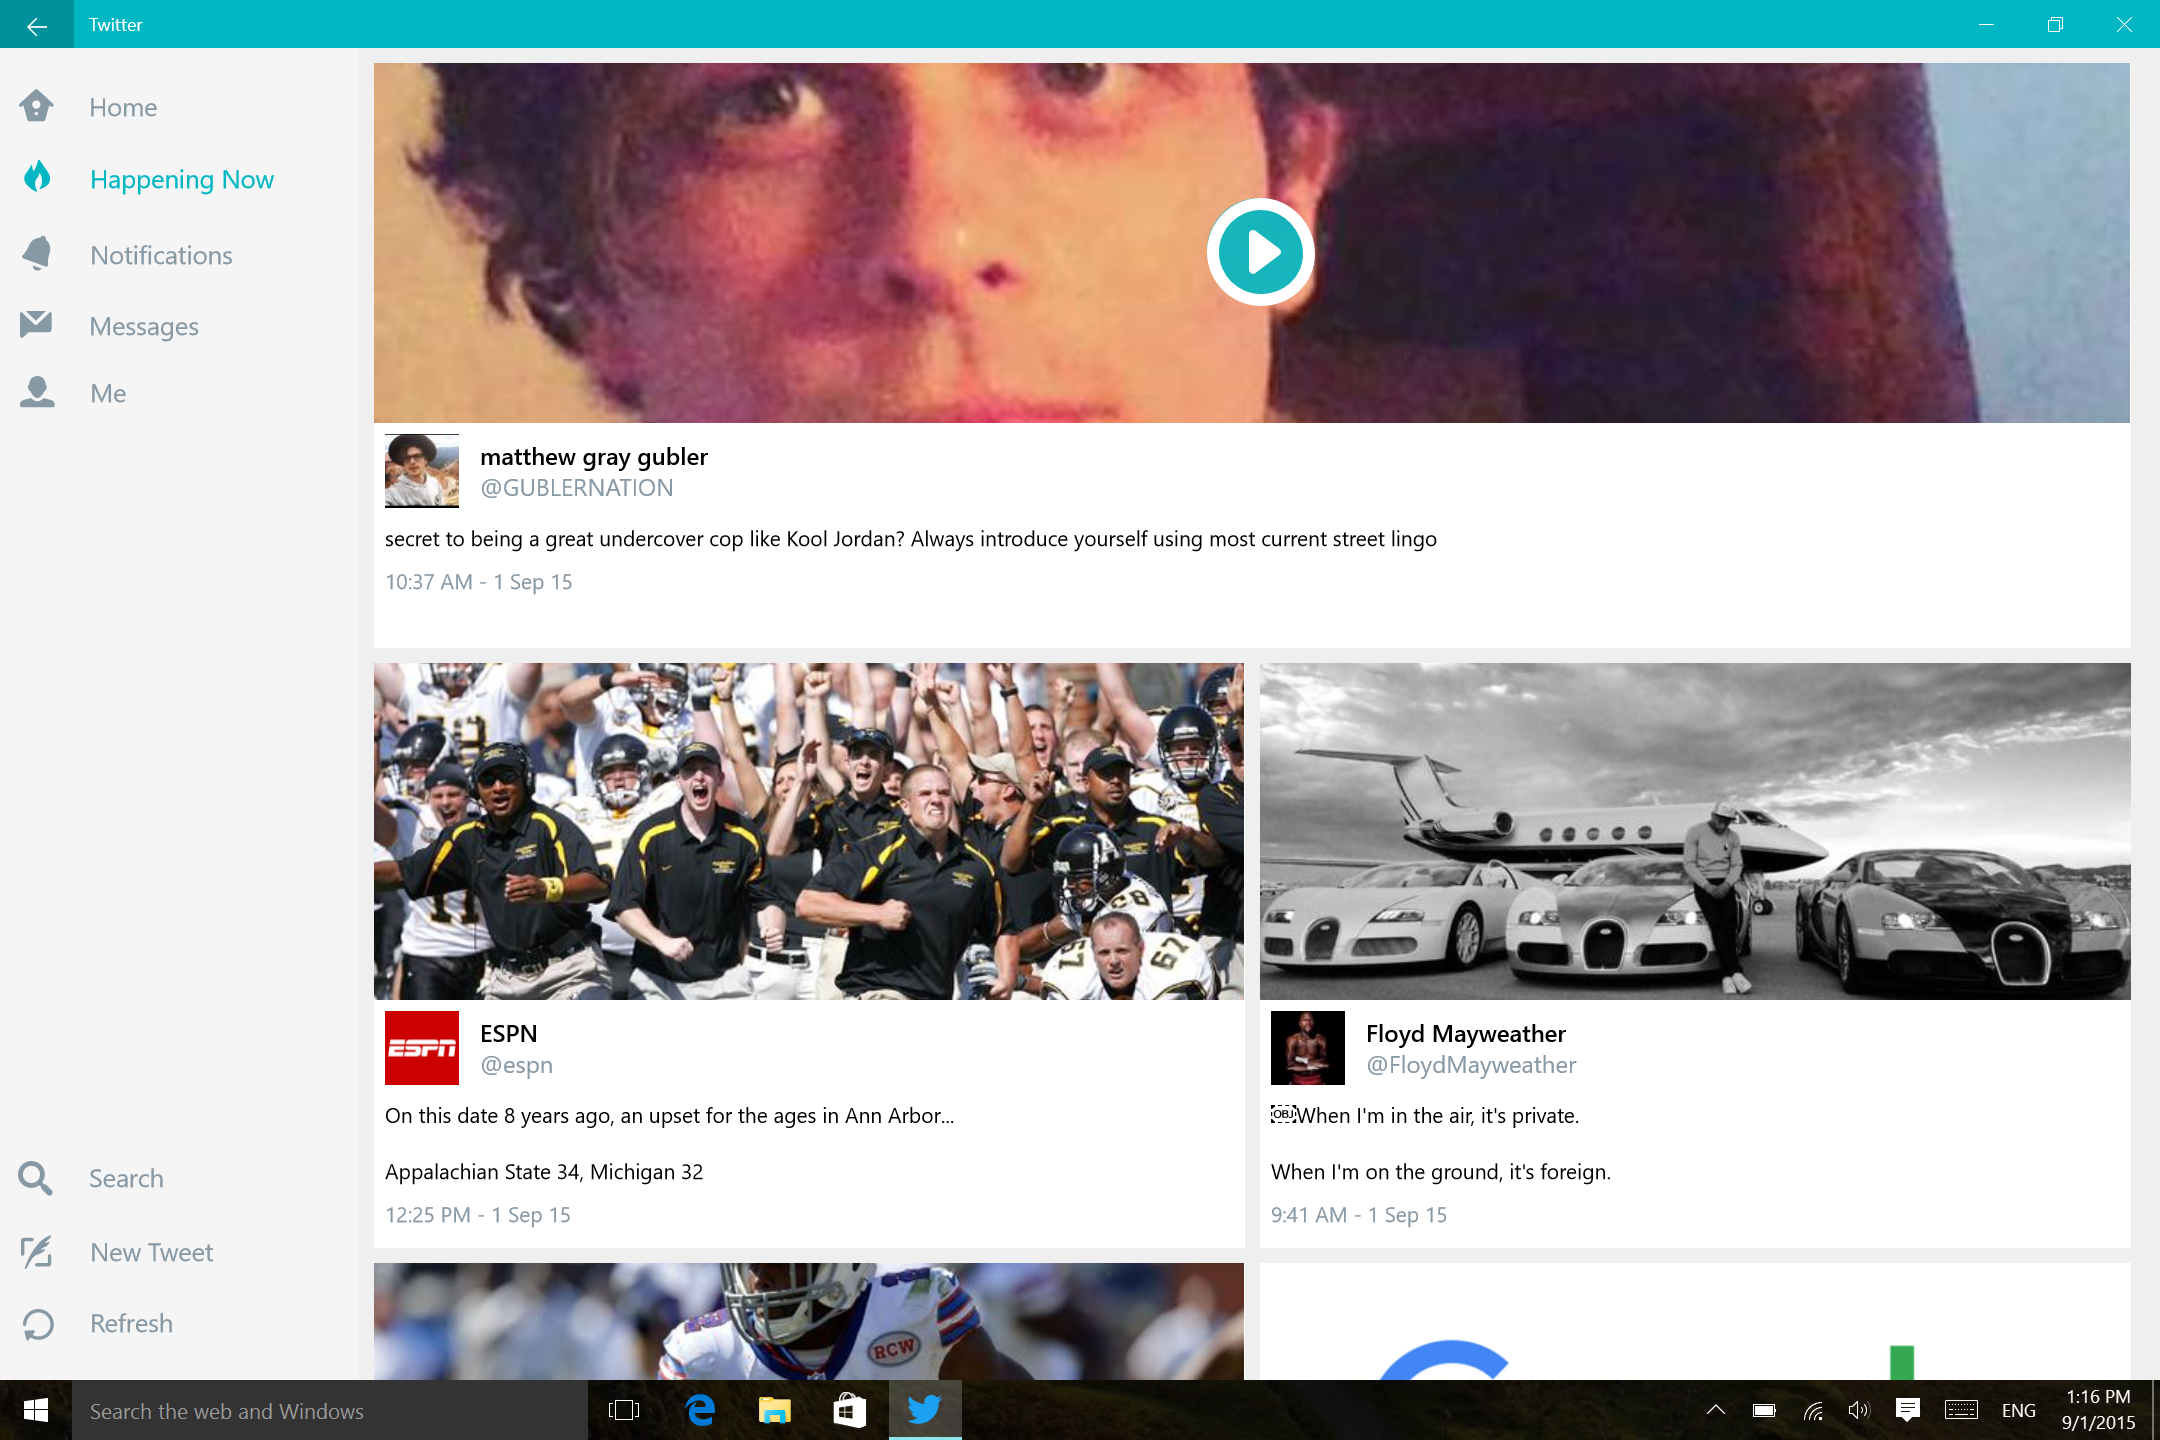Click the volume speaker icon
Image resolution: width=2160 pixels, height=1440 pixels.
[1859, 1410]
